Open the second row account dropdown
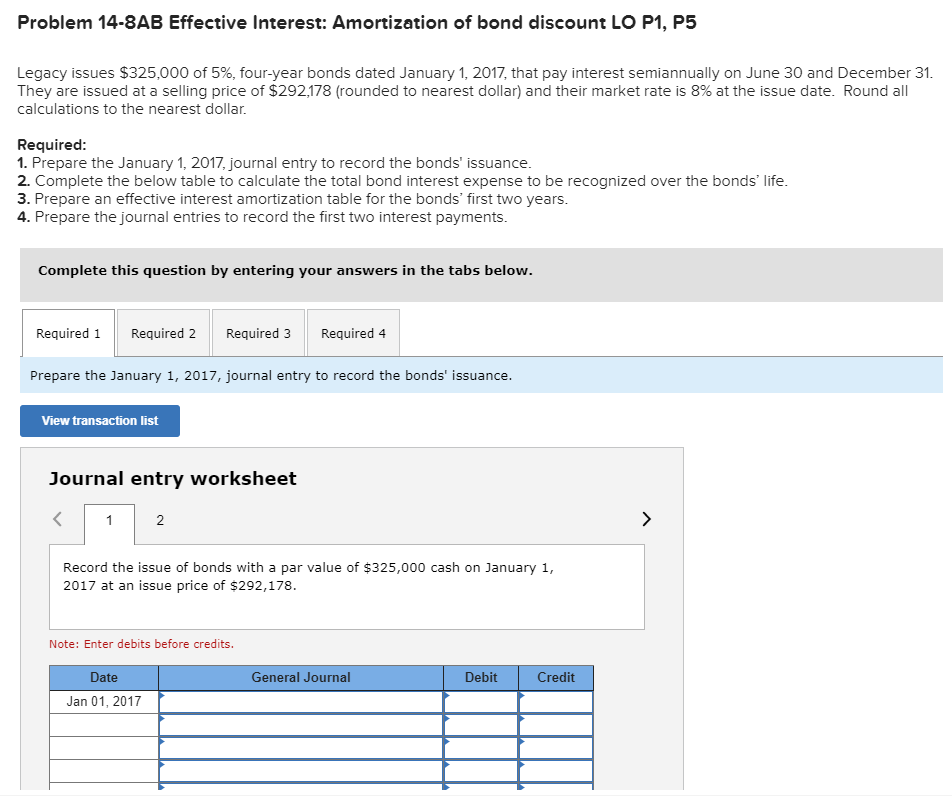This screenshot has height=798, width=952. (300, 723)
